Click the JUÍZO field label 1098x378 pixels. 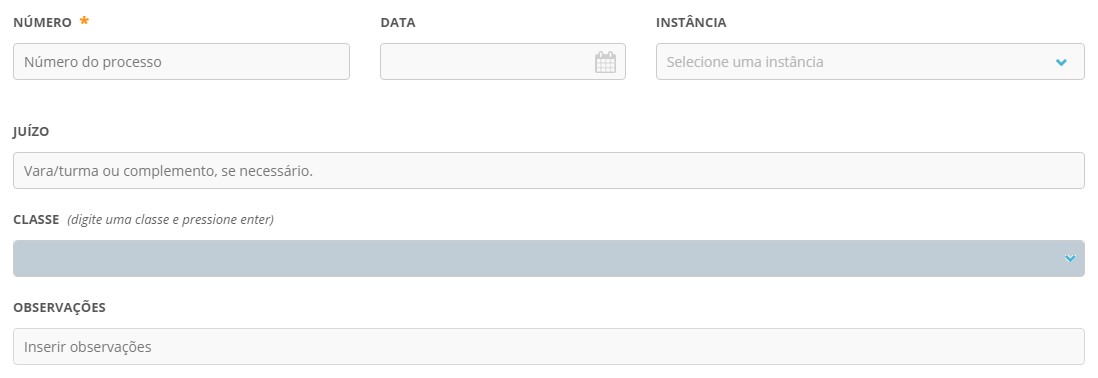coord(32,132)
